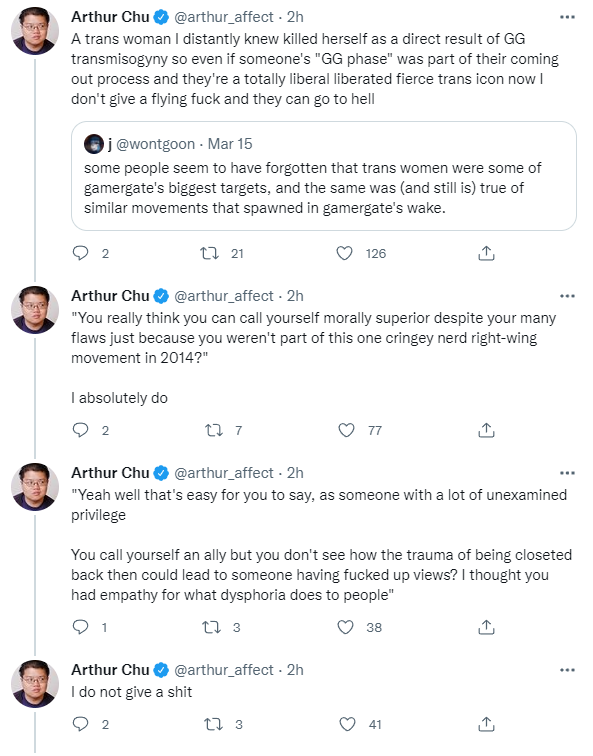
Task: Open @arthur_affect handle on the first tweet
Action: point(224,17)
